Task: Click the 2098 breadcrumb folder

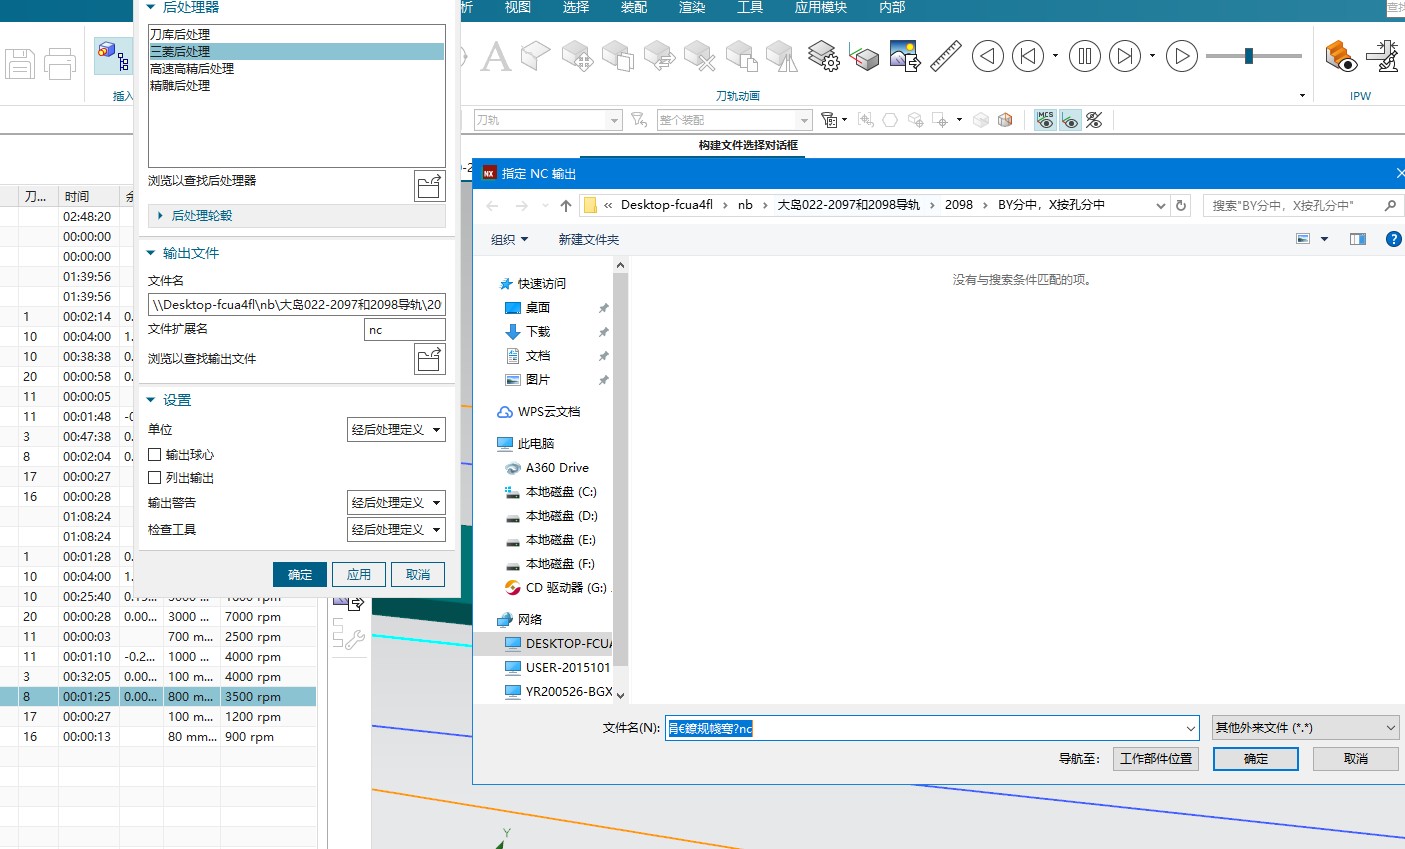Action: 959,205
